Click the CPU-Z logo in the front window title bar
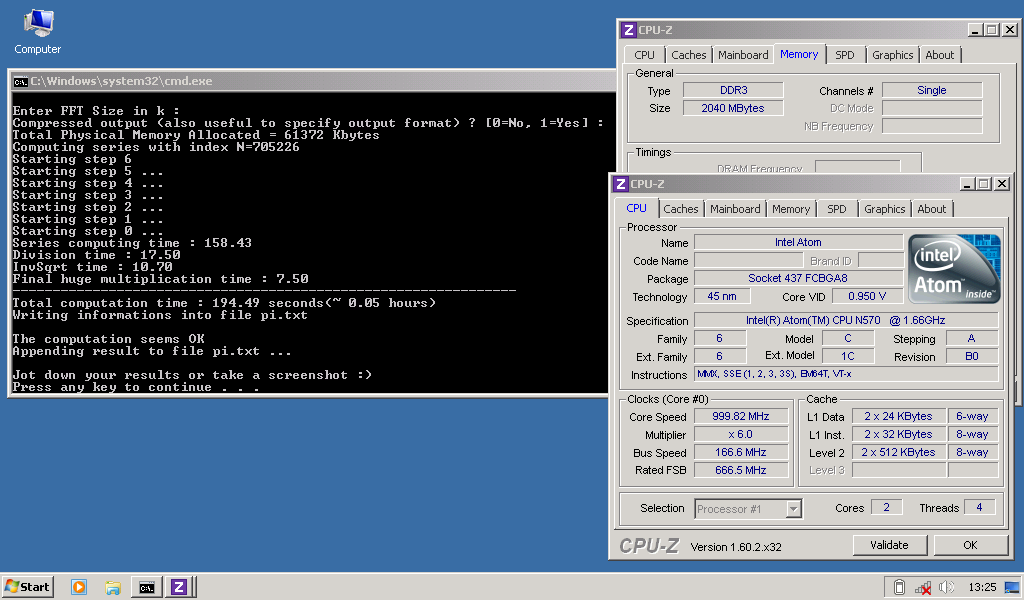The image size is (1024, 600). [620, 184]
